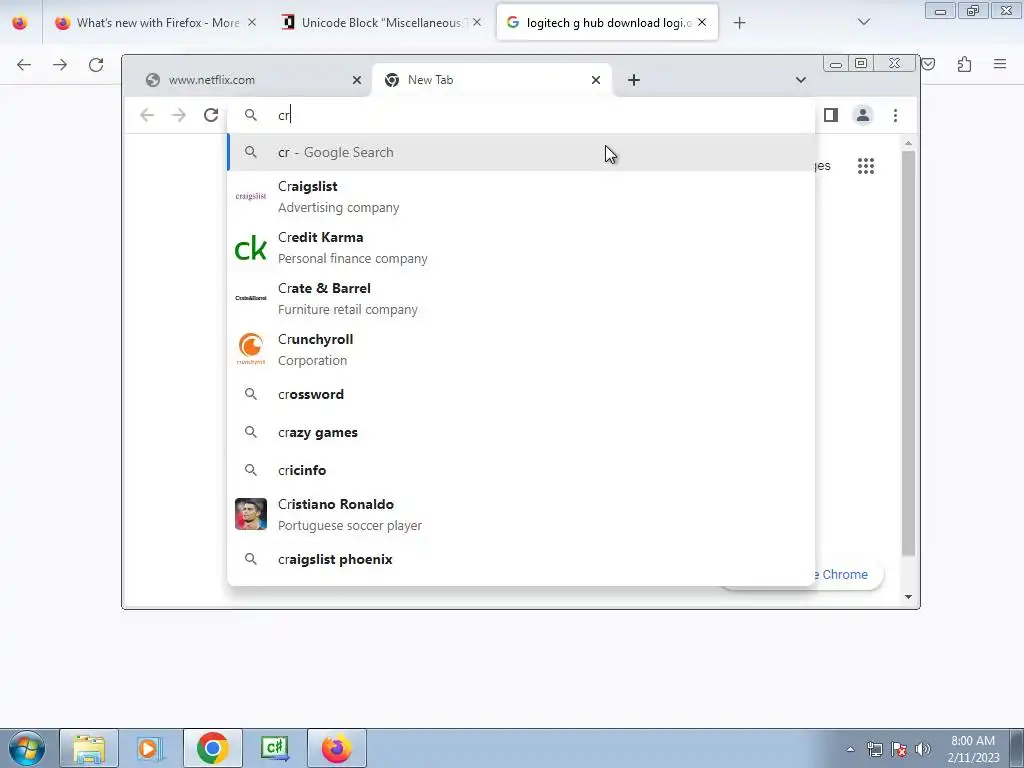Click the scrollbar down arrow in Chrome
Viewport: 1024px width, 768px height.
(908, 597)
